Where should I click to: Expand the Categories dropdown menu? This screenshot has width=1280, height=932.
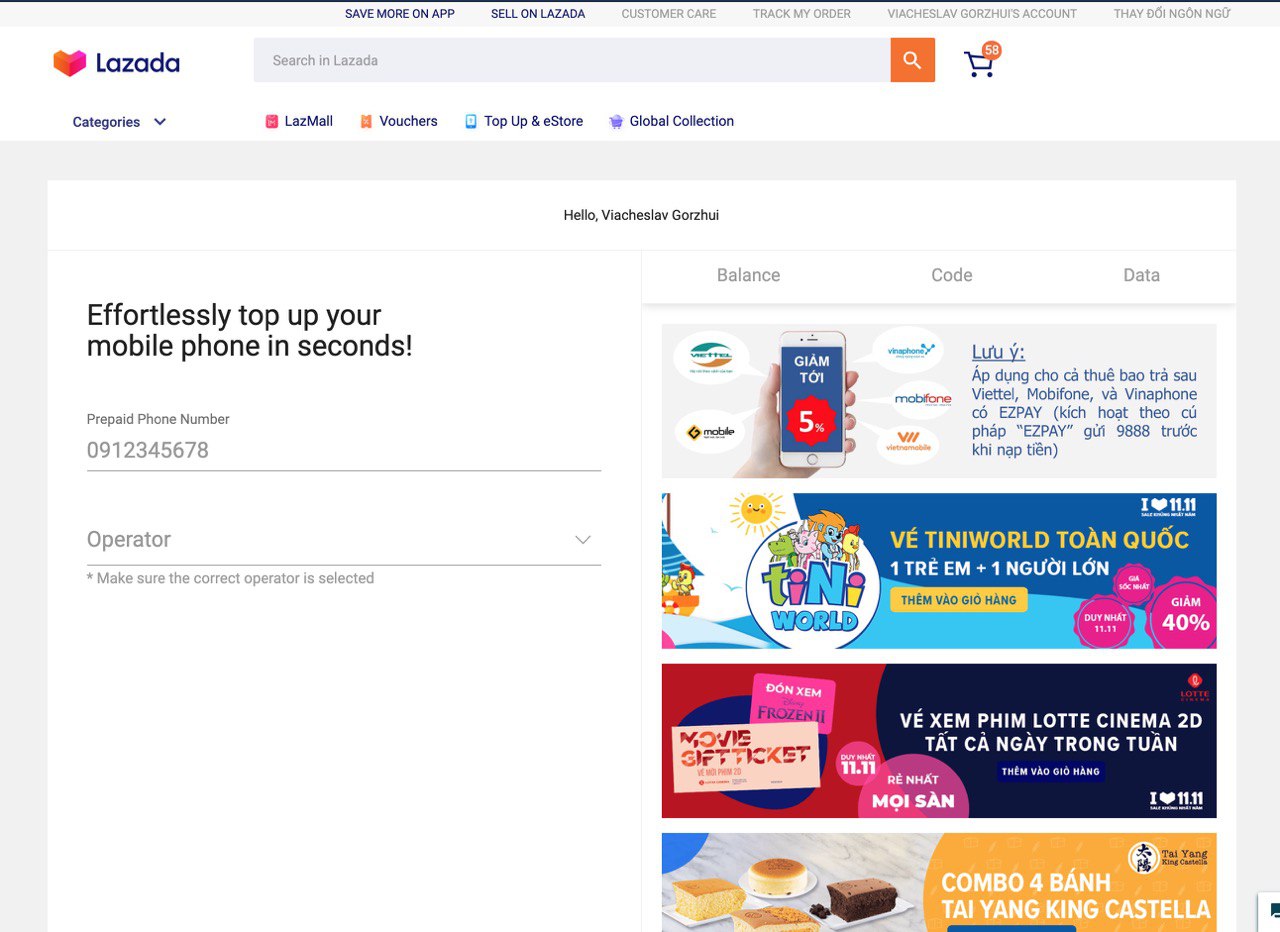pos(119,122)
